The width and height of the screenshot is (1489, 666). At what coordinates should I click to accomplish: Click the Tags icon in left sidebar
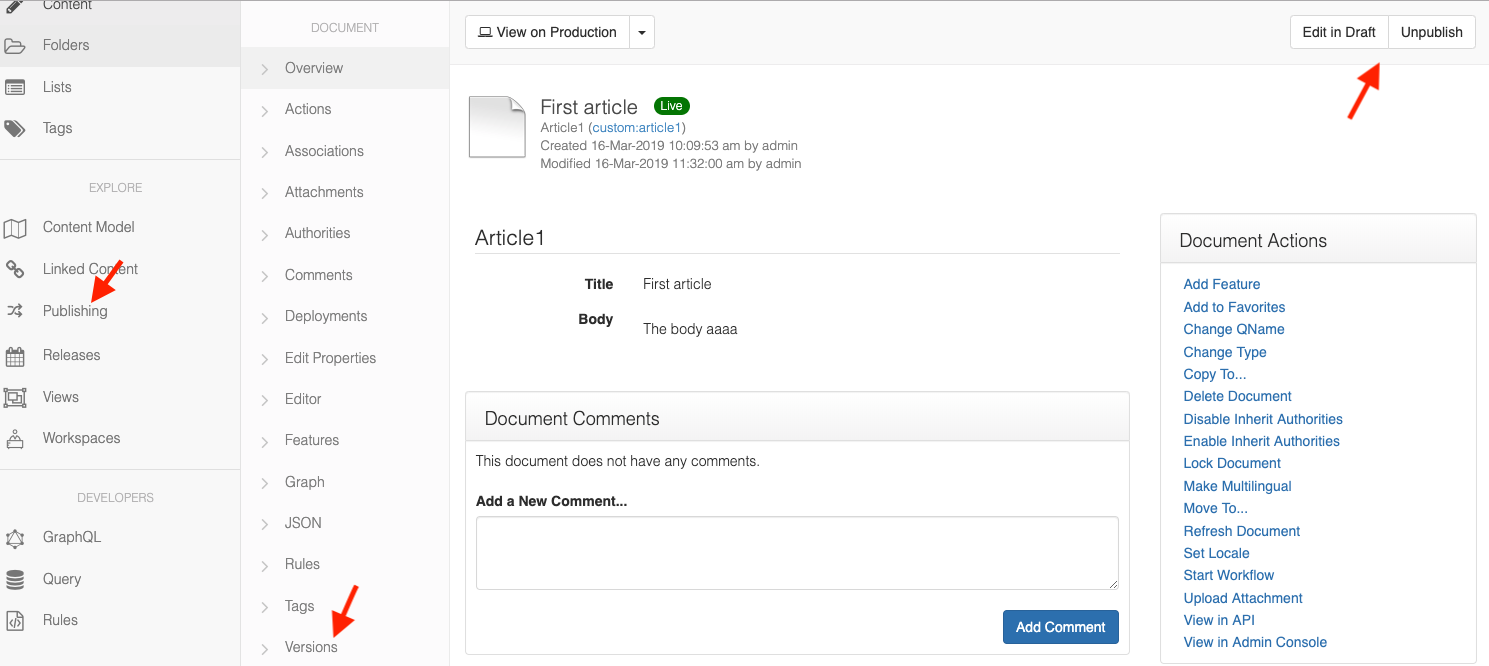(x=15, y=129)
